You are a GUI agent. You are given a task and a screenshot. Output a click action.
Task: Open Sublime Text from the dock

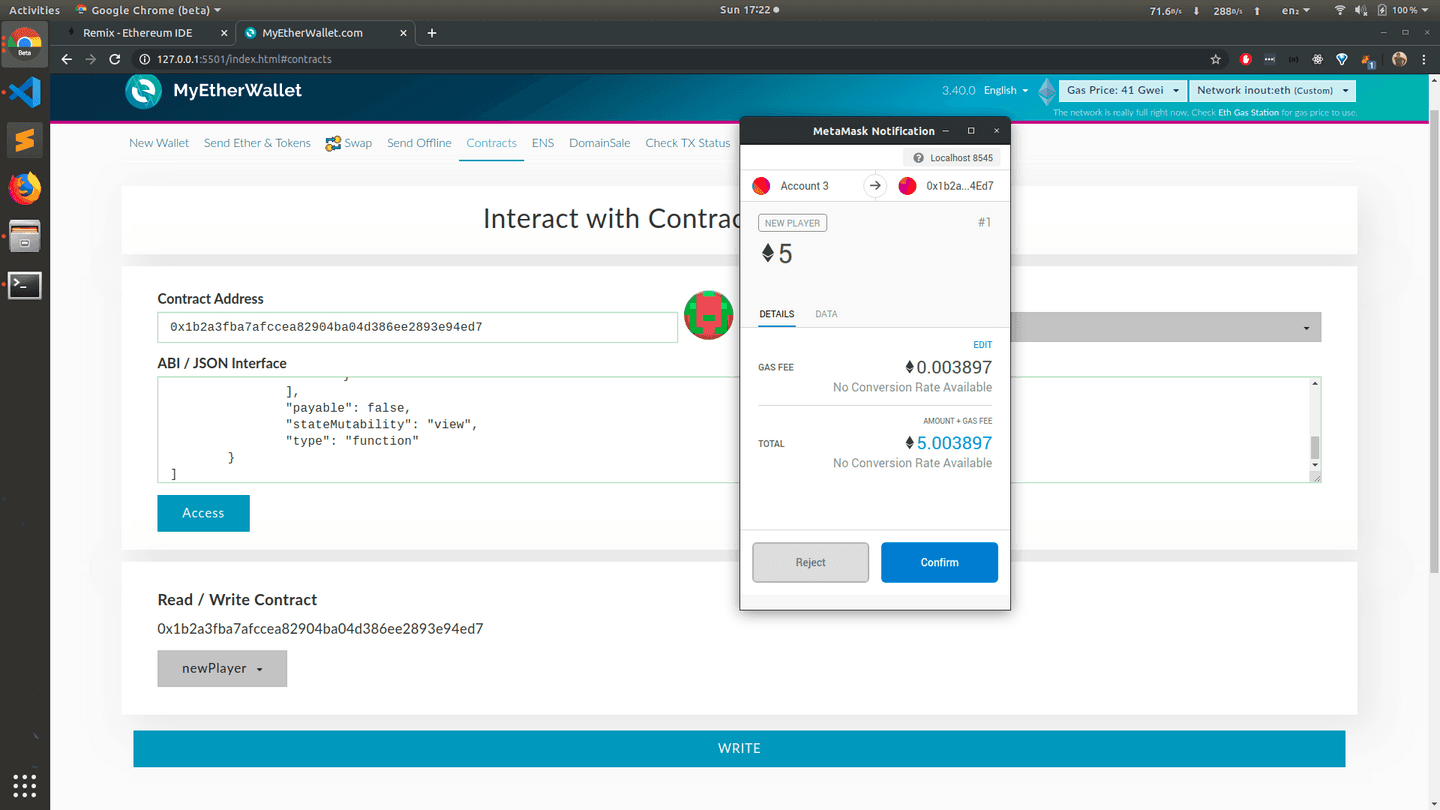[x=25, y=140]
